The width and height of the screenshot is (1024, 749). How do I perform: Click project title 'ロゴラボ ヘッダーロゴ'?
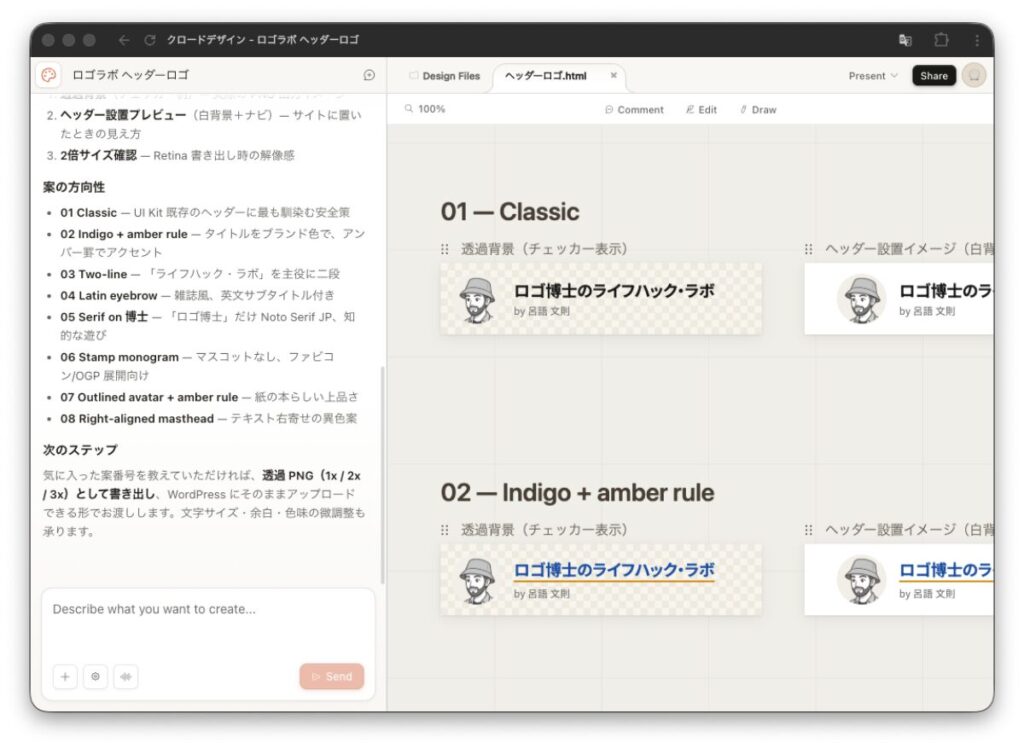point(131,75)
